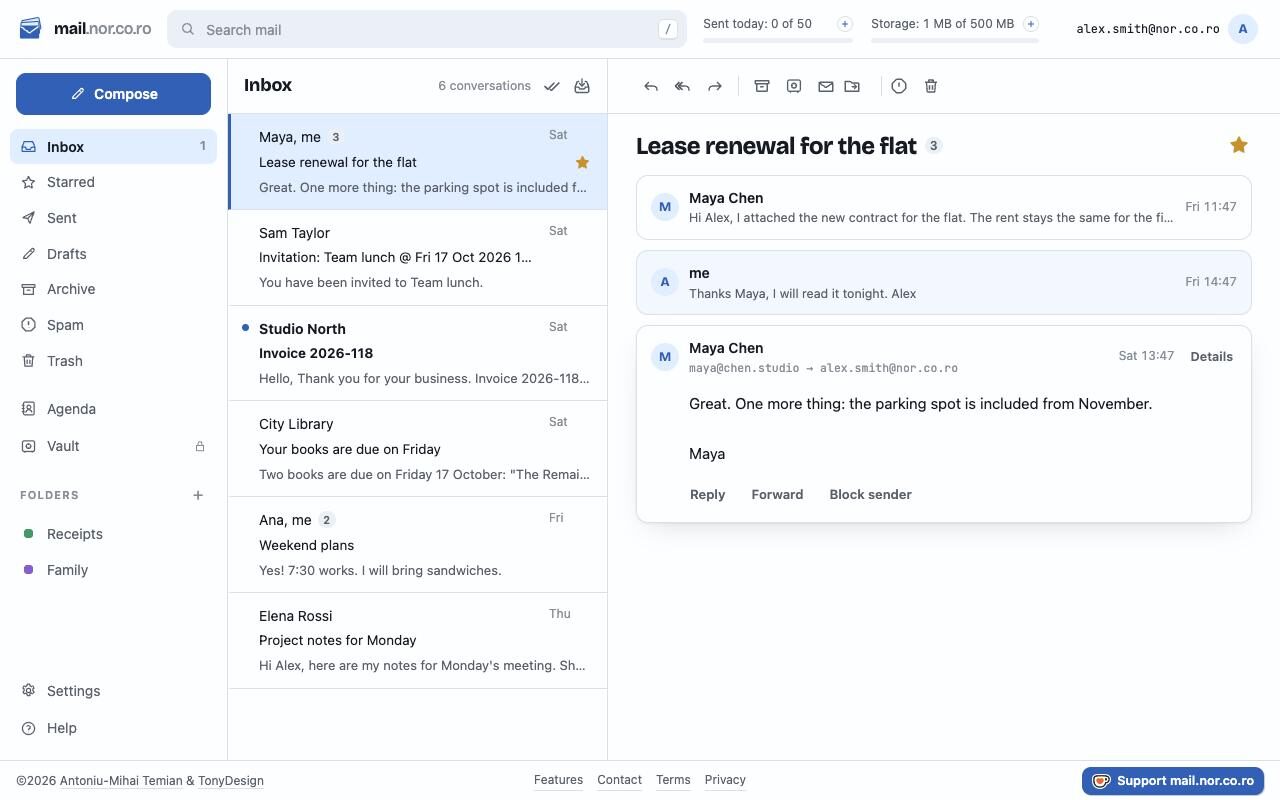
Task: Open the Sent folder
Action: click(113, 218)
